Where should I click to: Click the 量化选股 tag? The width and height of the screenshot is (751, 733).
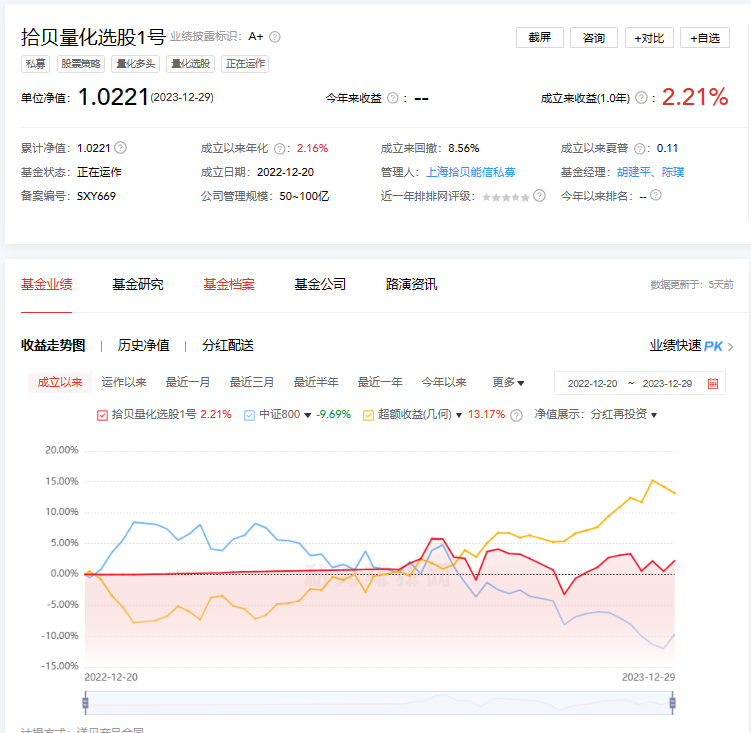point(190,64)
